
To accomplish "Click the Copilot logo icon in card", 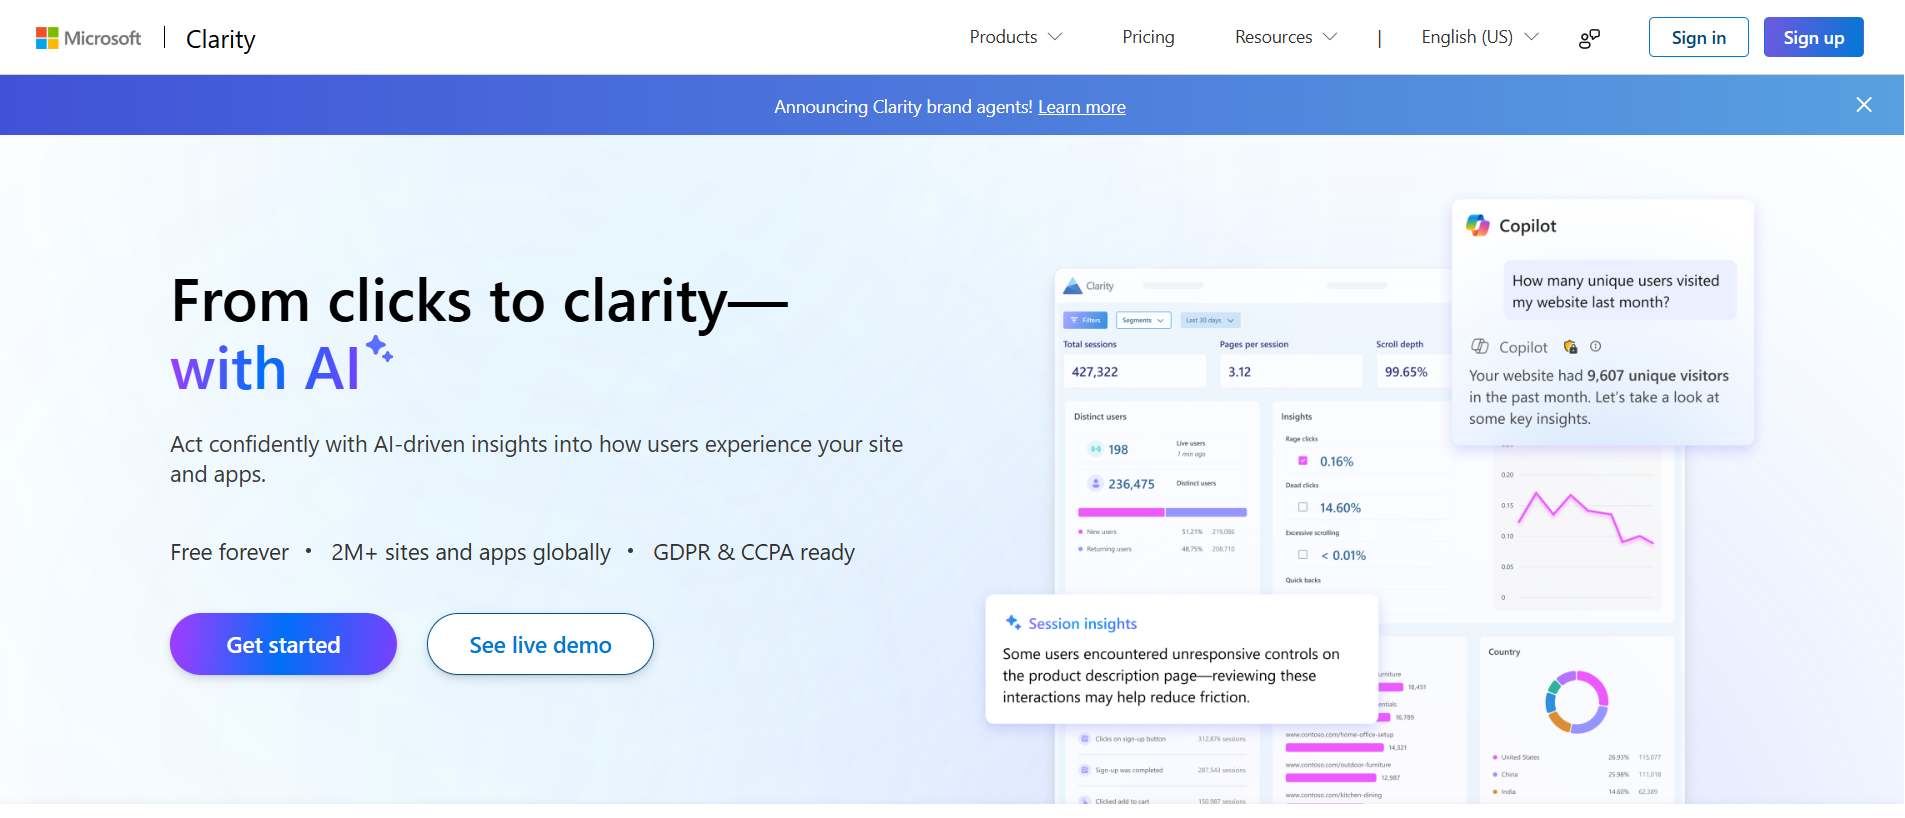I will [1477, 225].
